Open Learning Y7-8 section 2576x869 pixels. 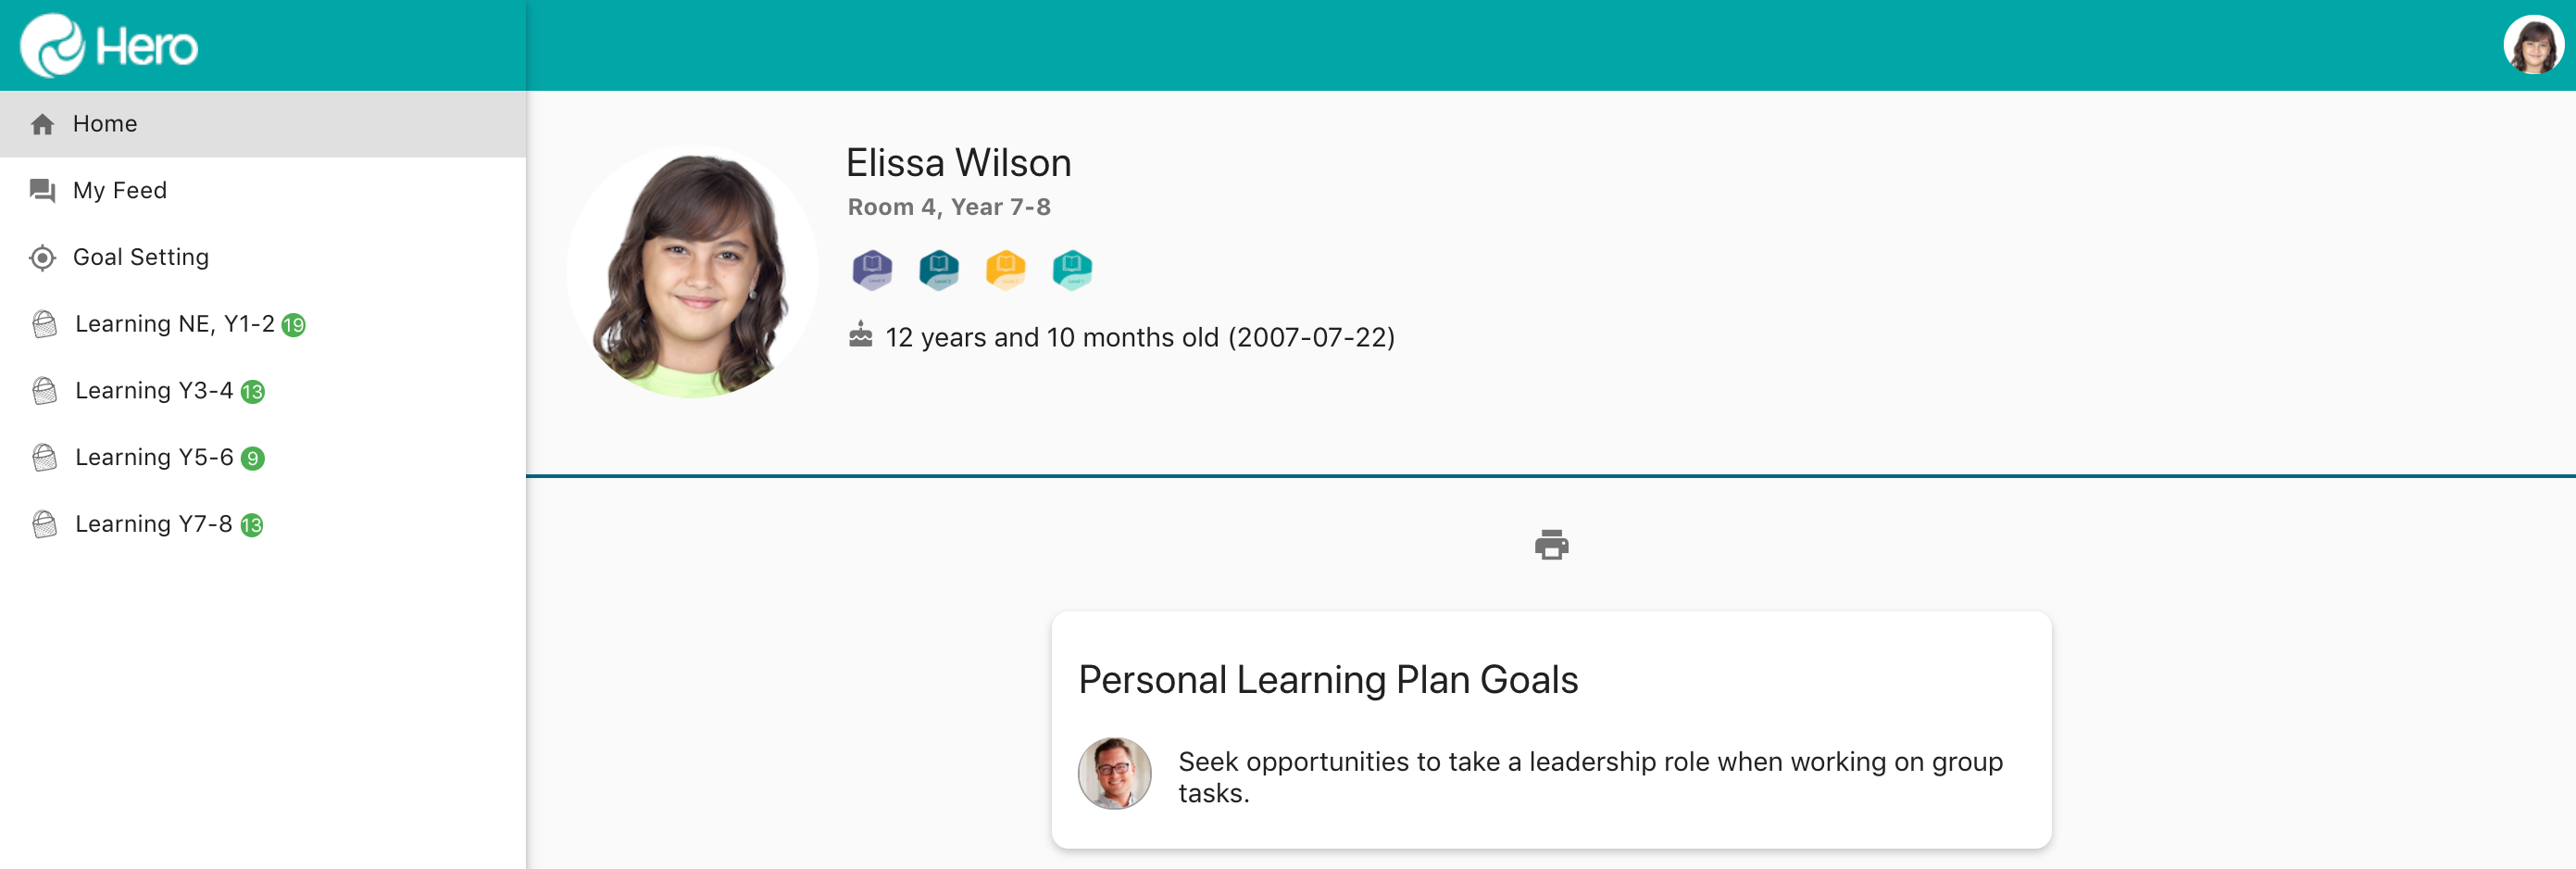coord(153,524)
